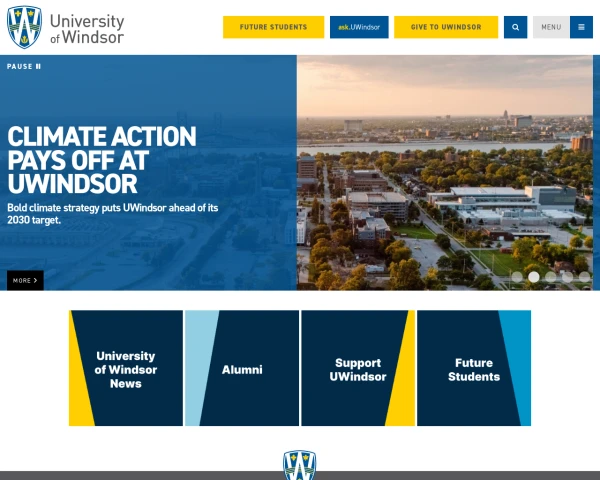
Task: Open the search magnifier icon button
Action: [515, 27]
